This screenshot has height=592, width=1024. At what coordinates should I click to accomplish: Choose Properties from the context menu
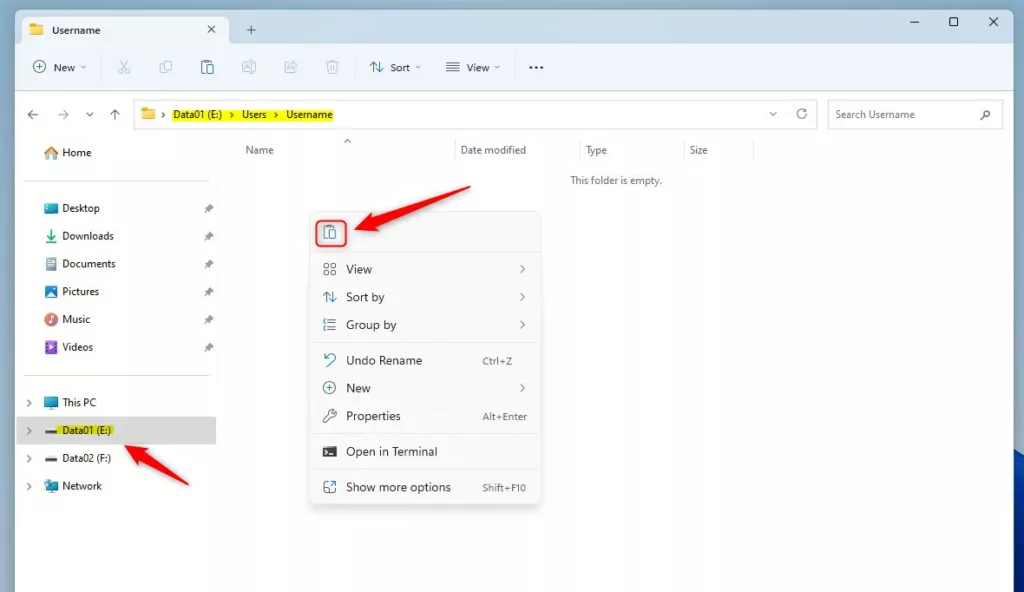425,416
